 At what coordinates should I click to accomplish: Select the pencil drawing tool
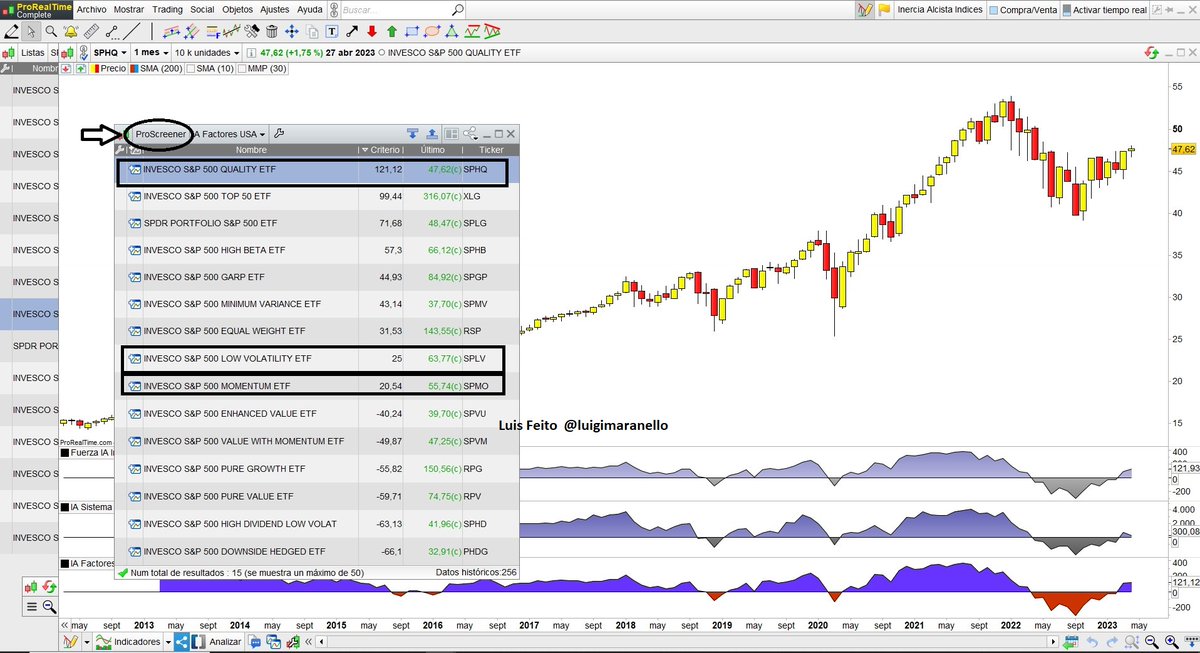coord(11,32)
